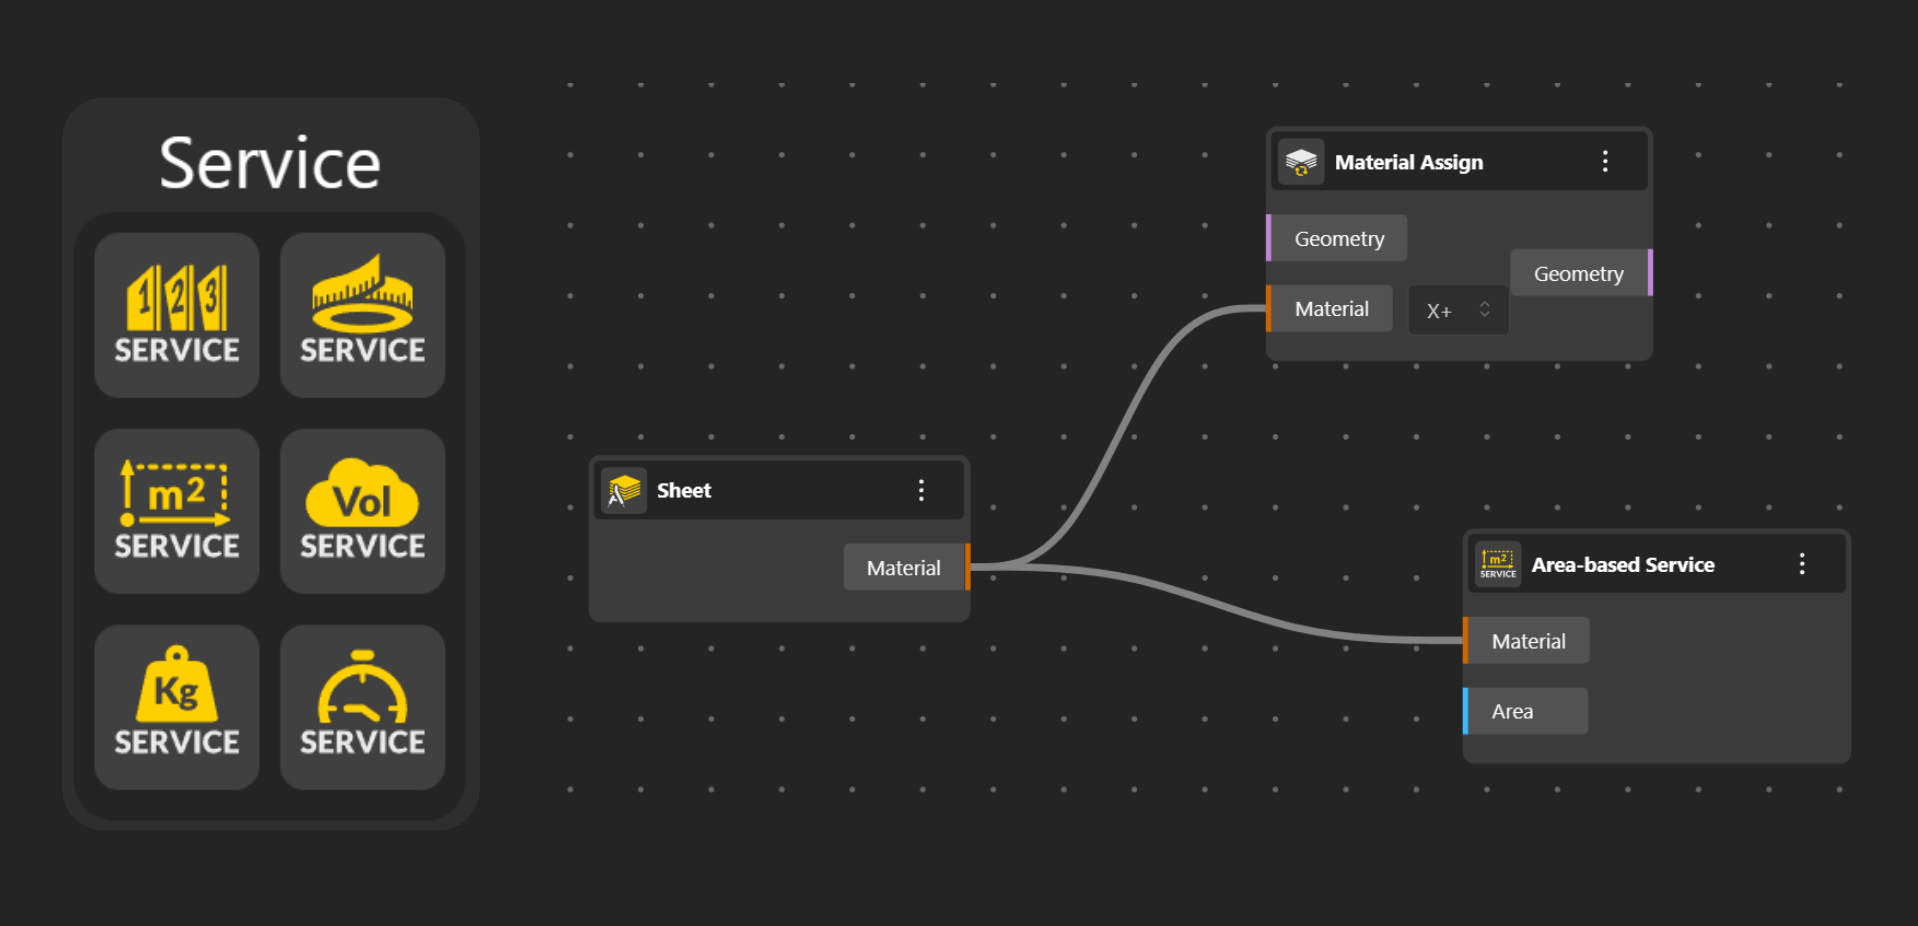
Task: Select the Kg weight-based Service icon
Action: 177,707
